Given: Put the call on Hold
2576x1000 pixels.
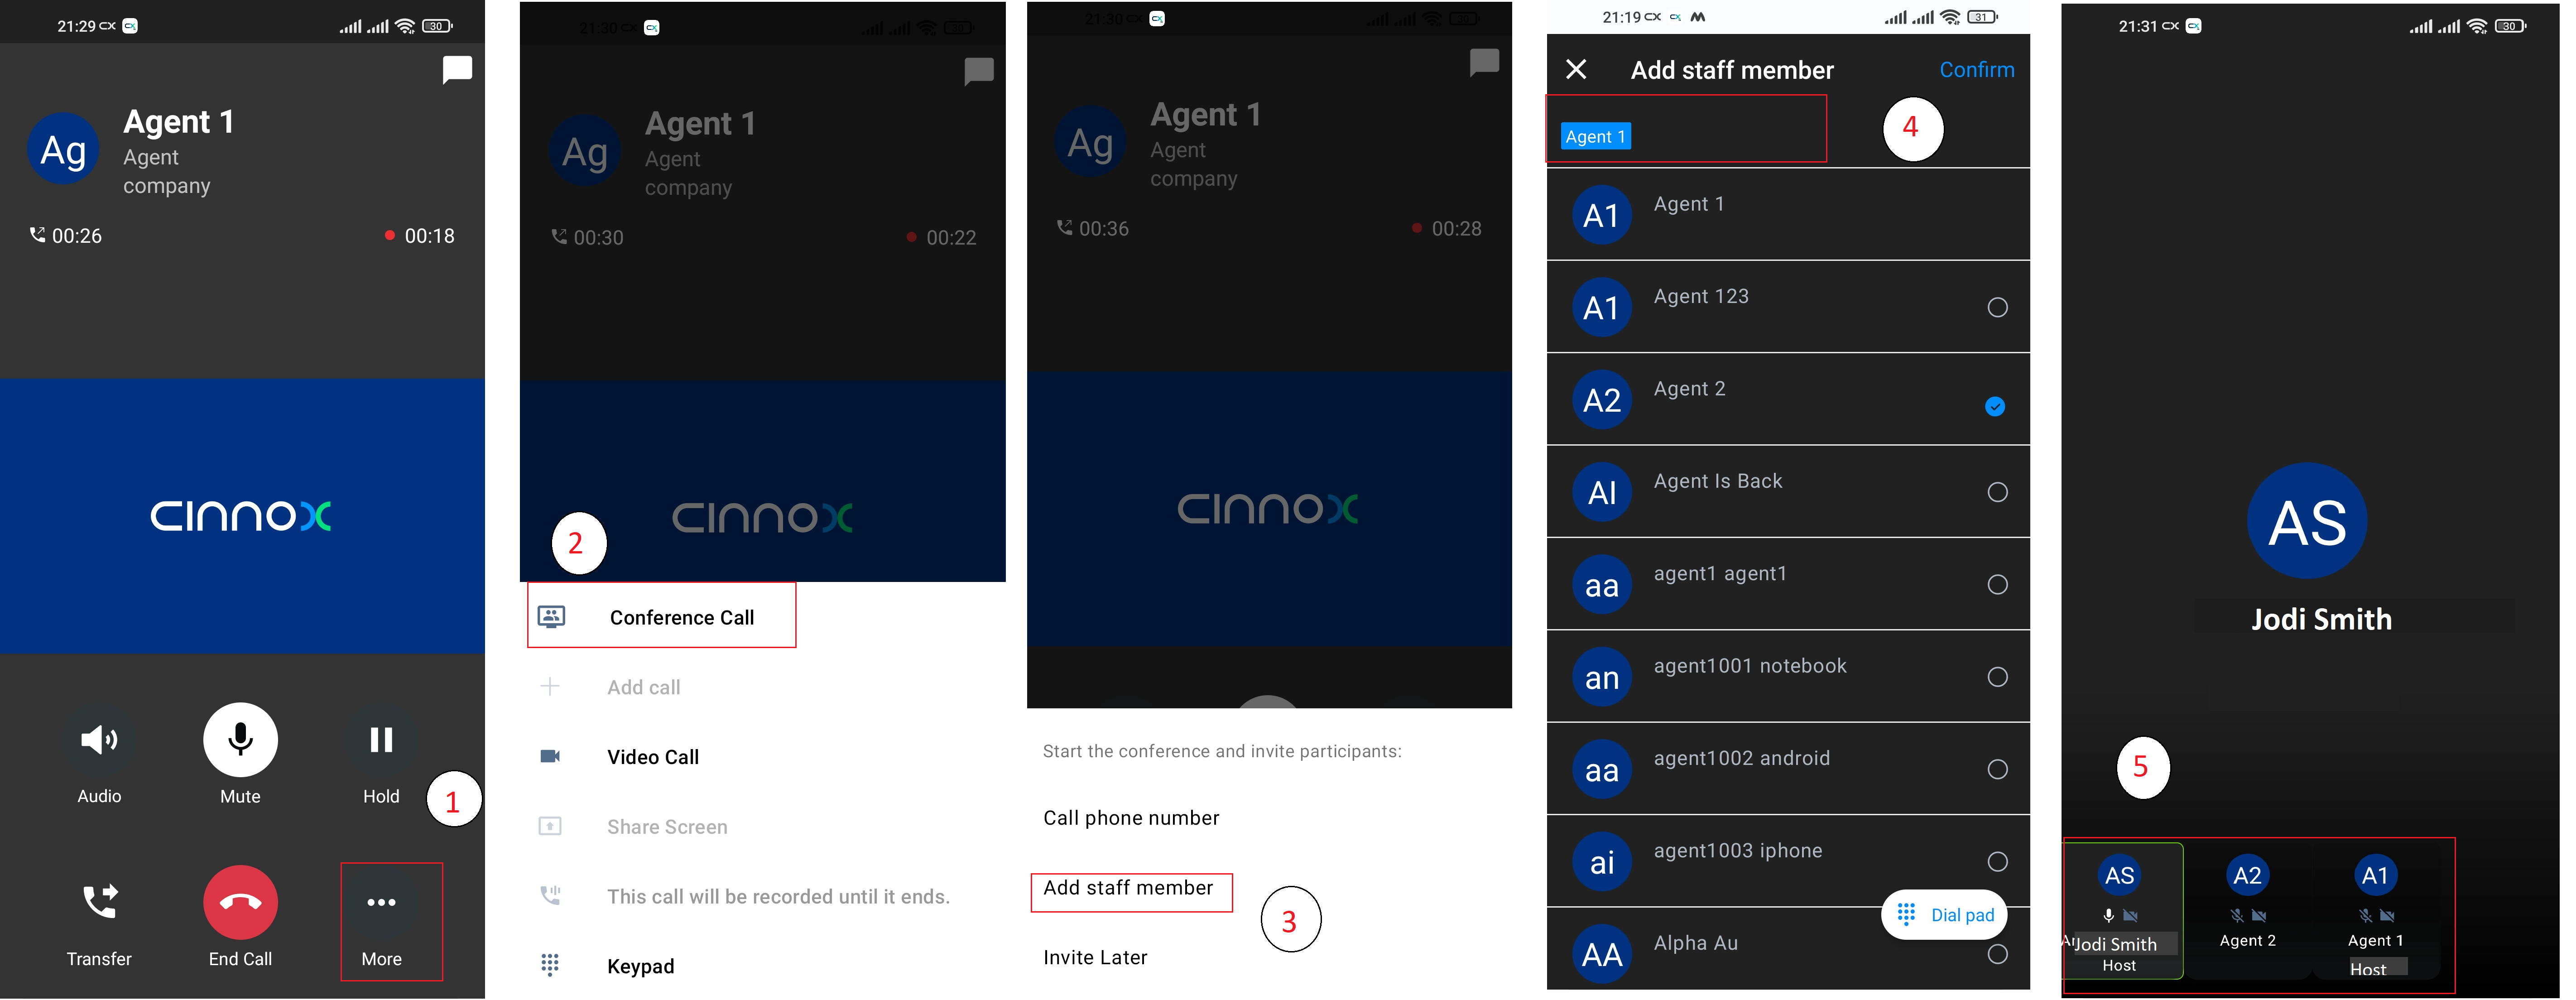Looking at the screenshot, I should (x=381, y=740).
